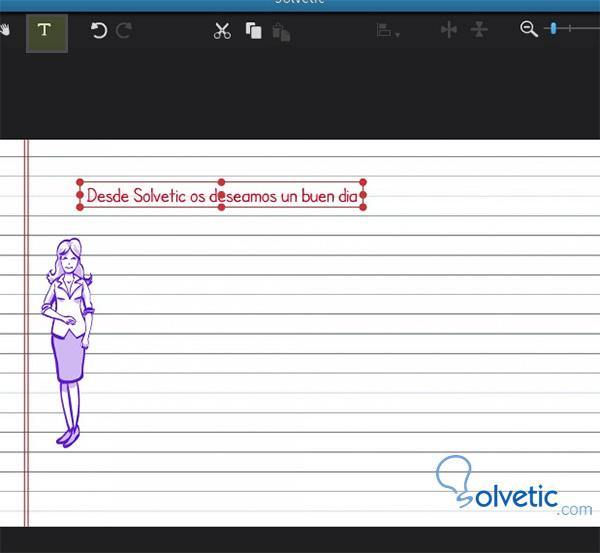
Task: Click the bottom-left handle of the text box
Action: [x=80, y=207]
